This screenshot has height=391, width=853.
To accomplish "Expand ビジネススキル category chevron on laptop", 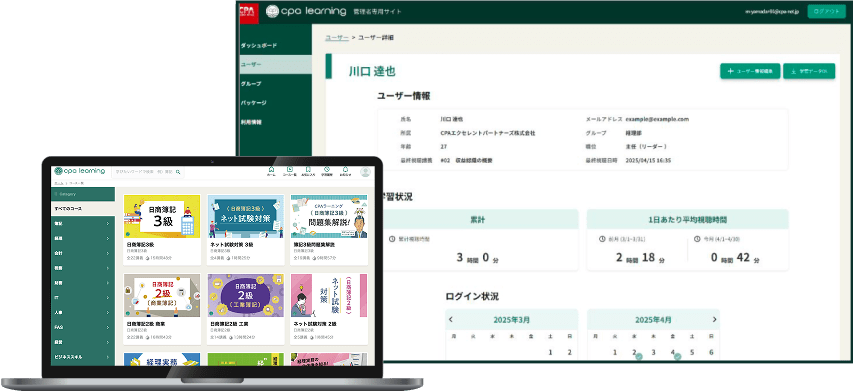I will 108,357.
